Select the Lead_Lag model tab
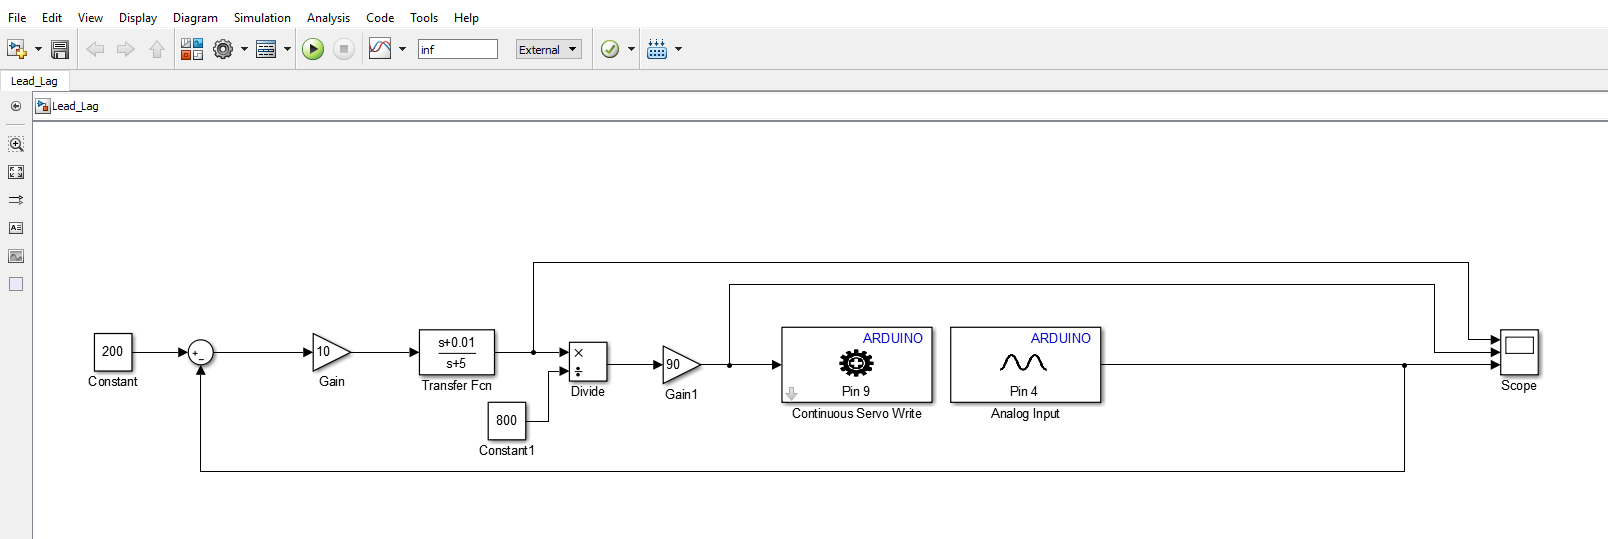 pos(34,81)
